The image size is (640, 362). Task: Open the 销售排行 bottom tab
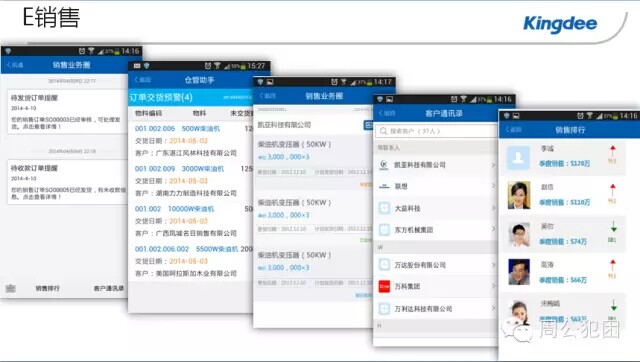47,288
